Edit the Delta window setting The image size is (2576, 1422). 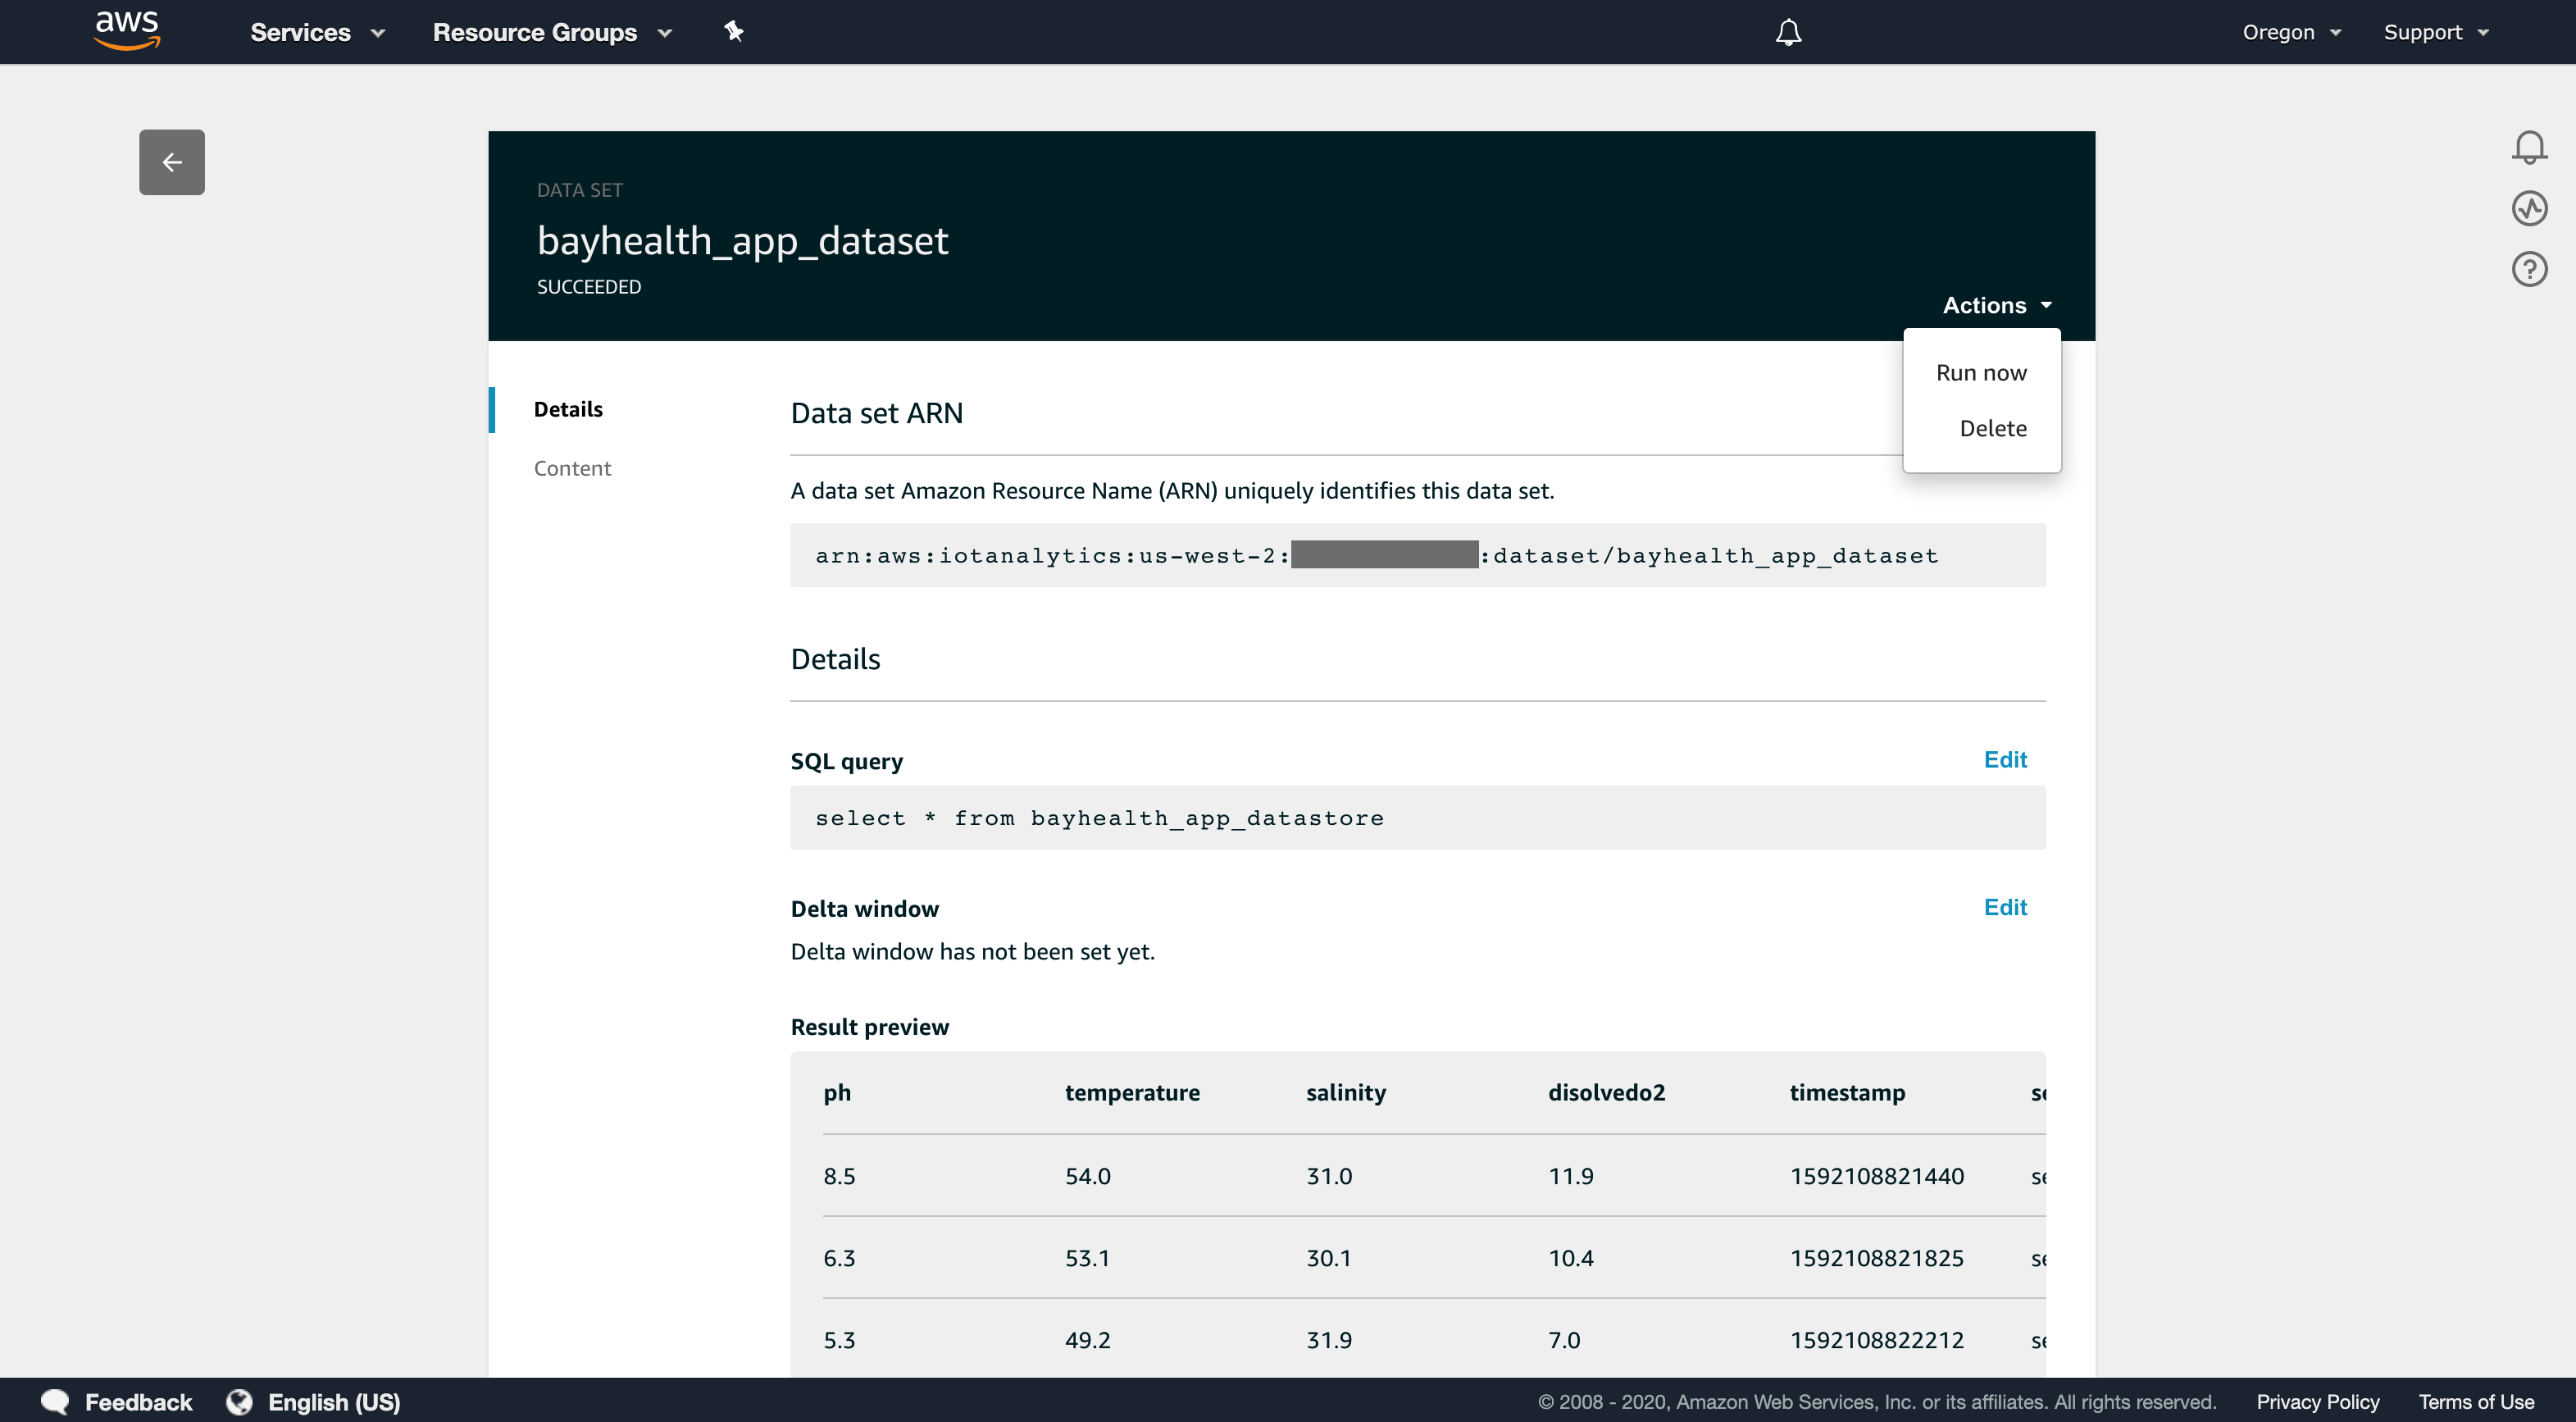pos(2004,907)
